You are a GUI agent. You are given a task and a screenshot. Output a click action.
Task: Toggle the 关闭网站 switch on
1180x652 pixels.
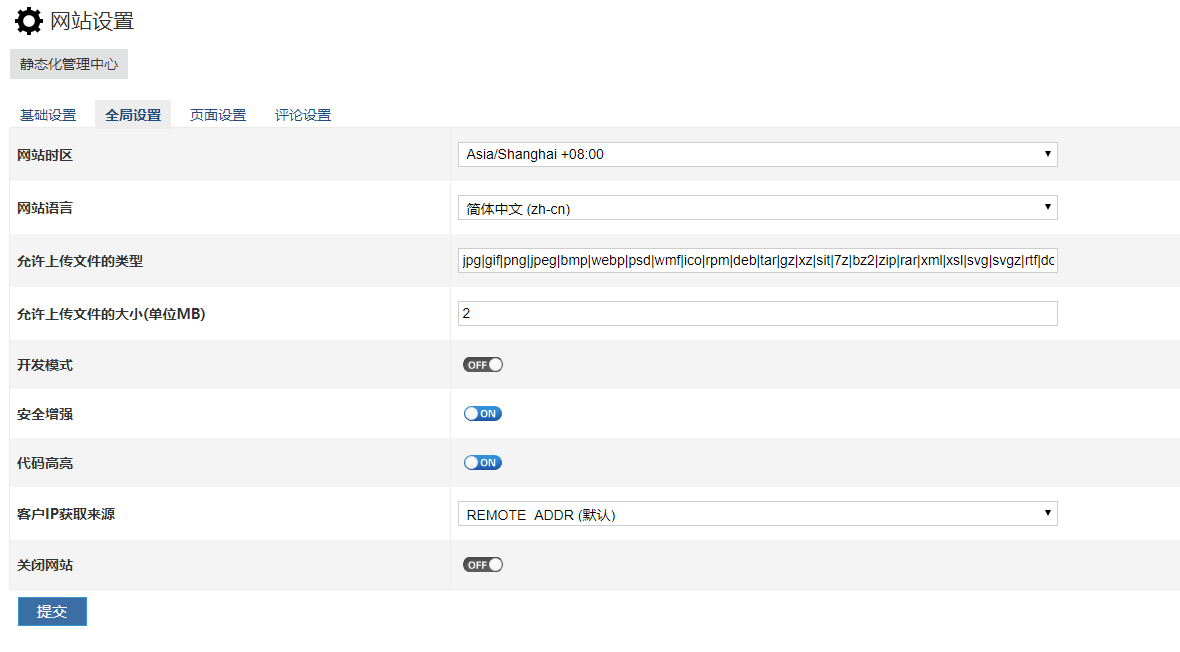point(483,565)
